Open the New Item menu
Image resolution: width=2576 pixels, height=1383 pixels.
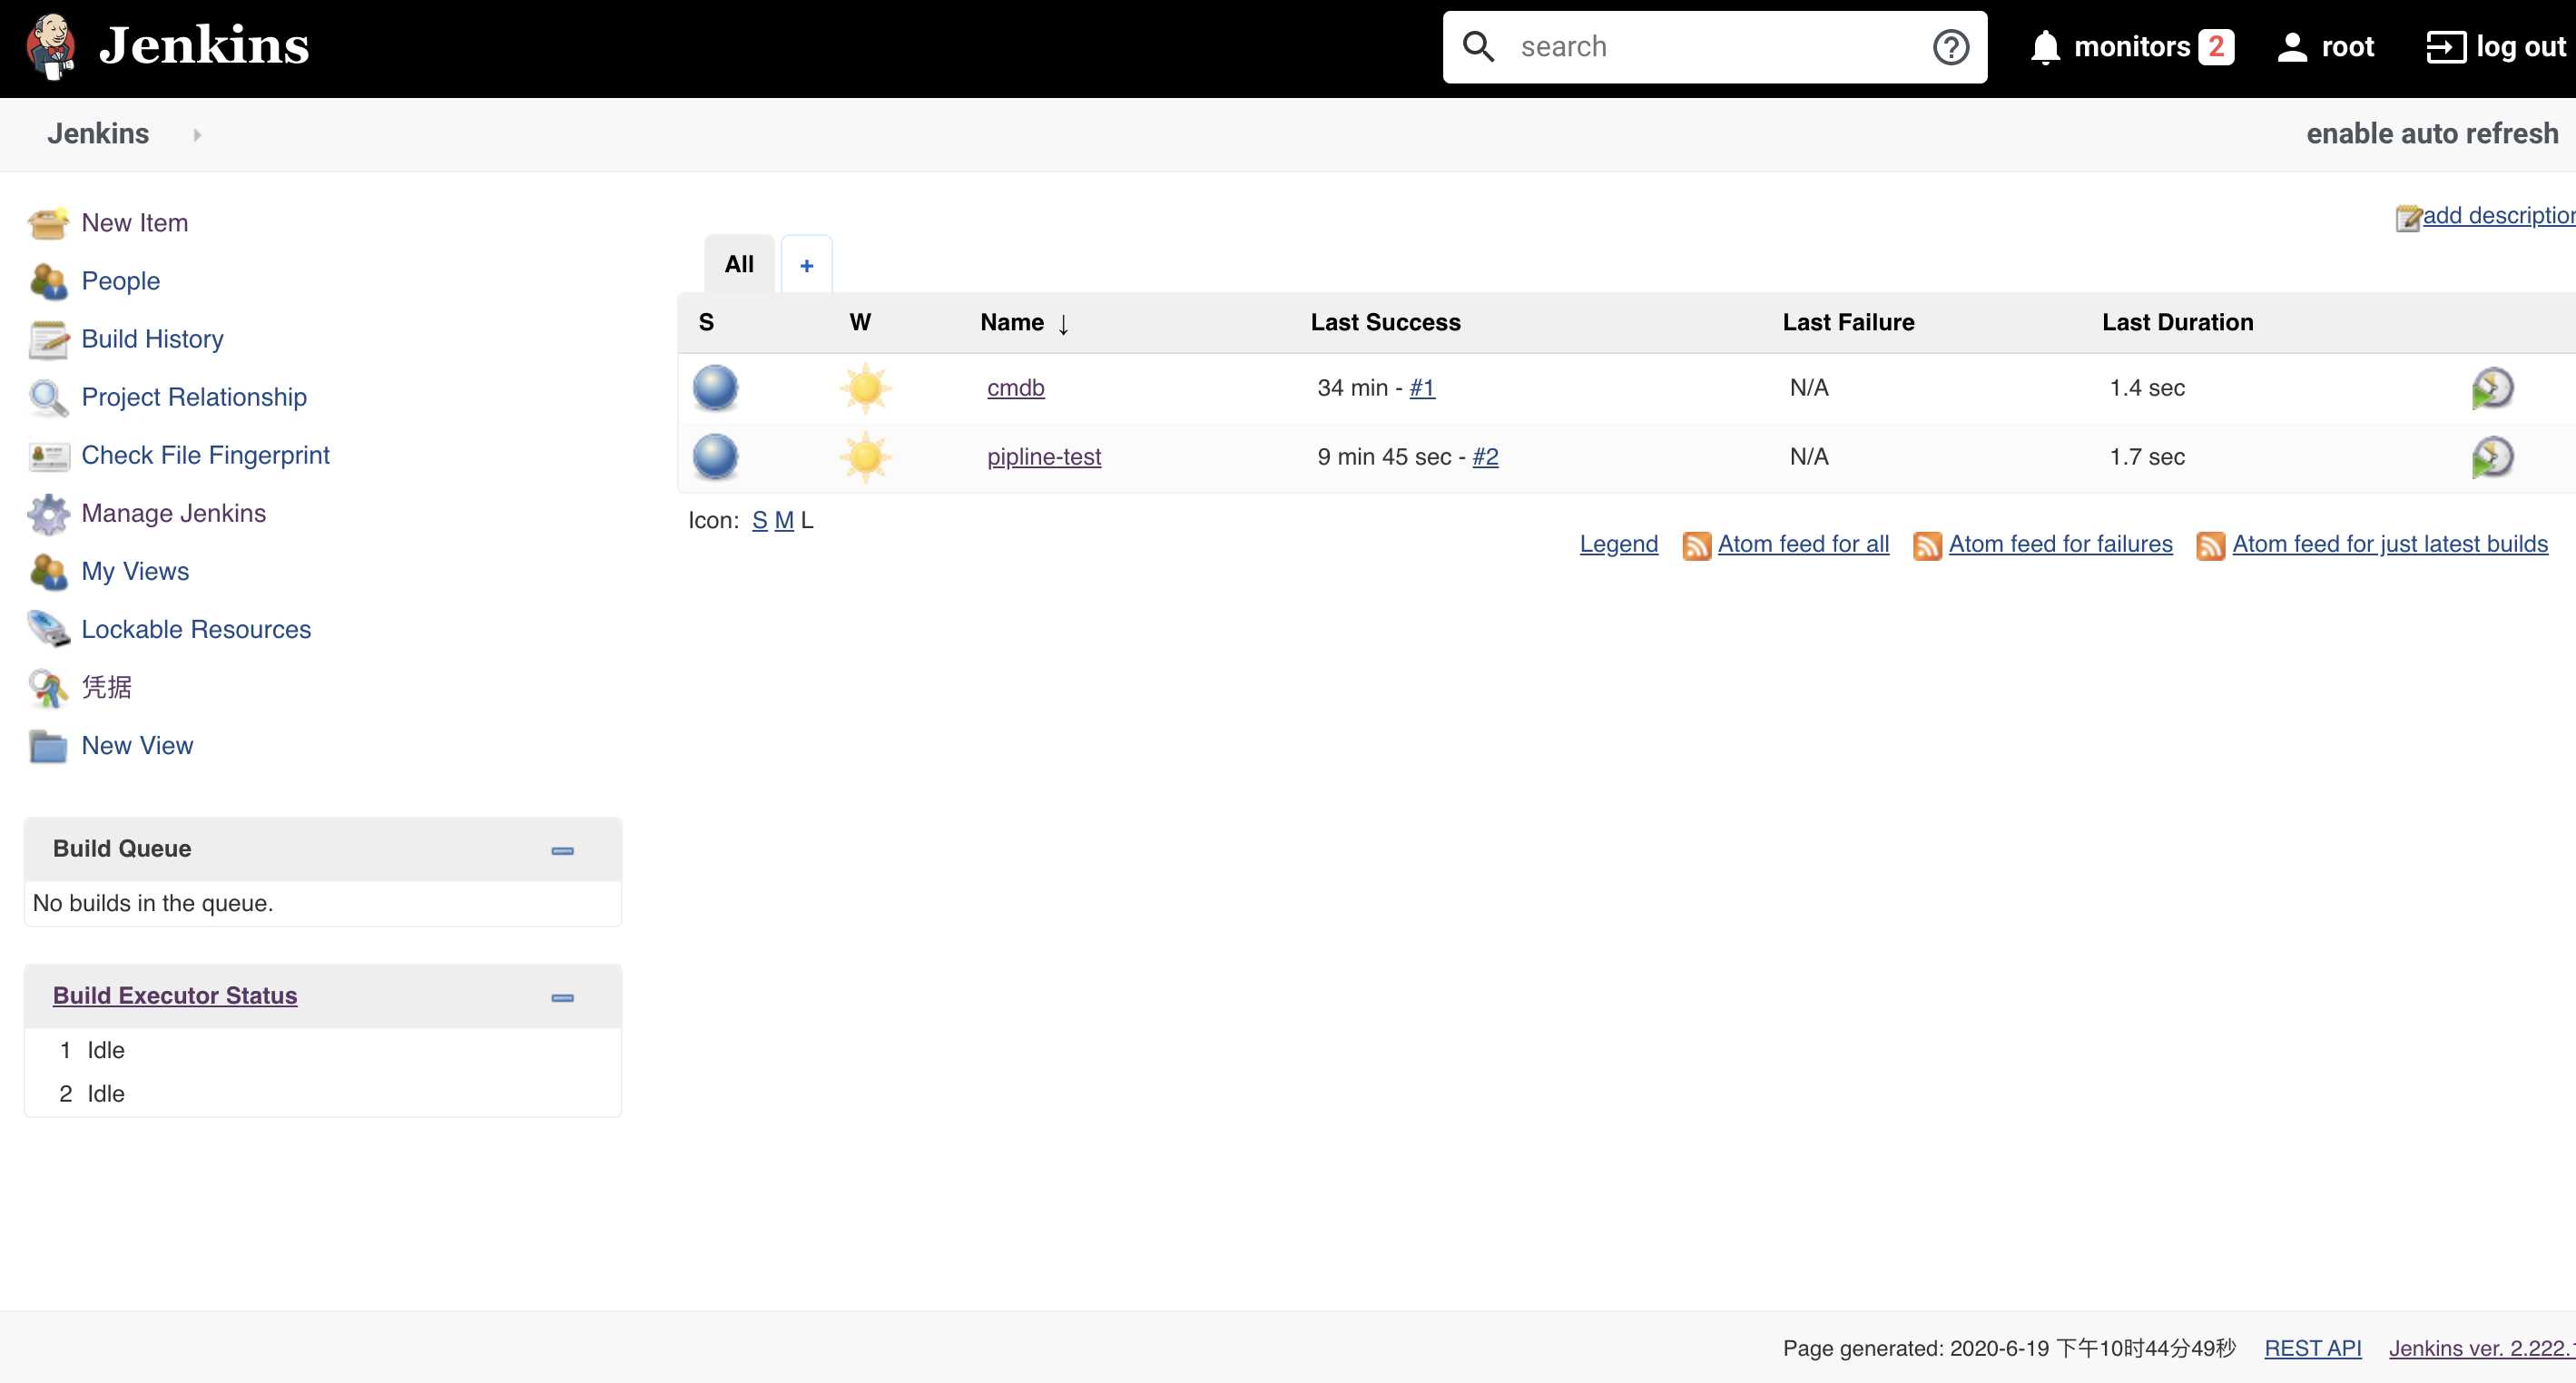[x=134, y=221]
